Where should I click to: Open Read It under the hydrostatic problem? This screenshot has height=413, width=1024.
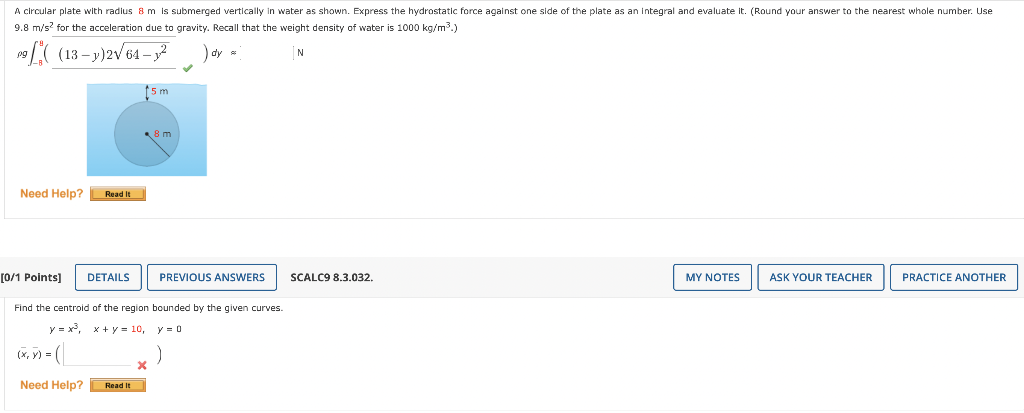point(118,194)
